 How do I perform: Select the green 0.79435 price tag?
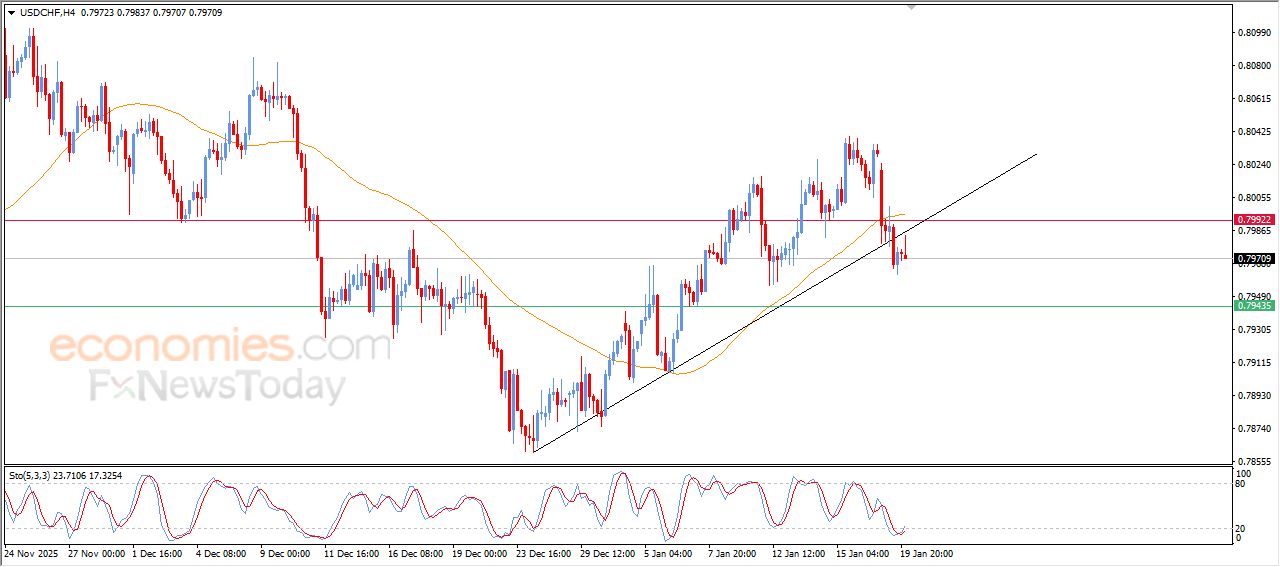(x=1254, y=306)
